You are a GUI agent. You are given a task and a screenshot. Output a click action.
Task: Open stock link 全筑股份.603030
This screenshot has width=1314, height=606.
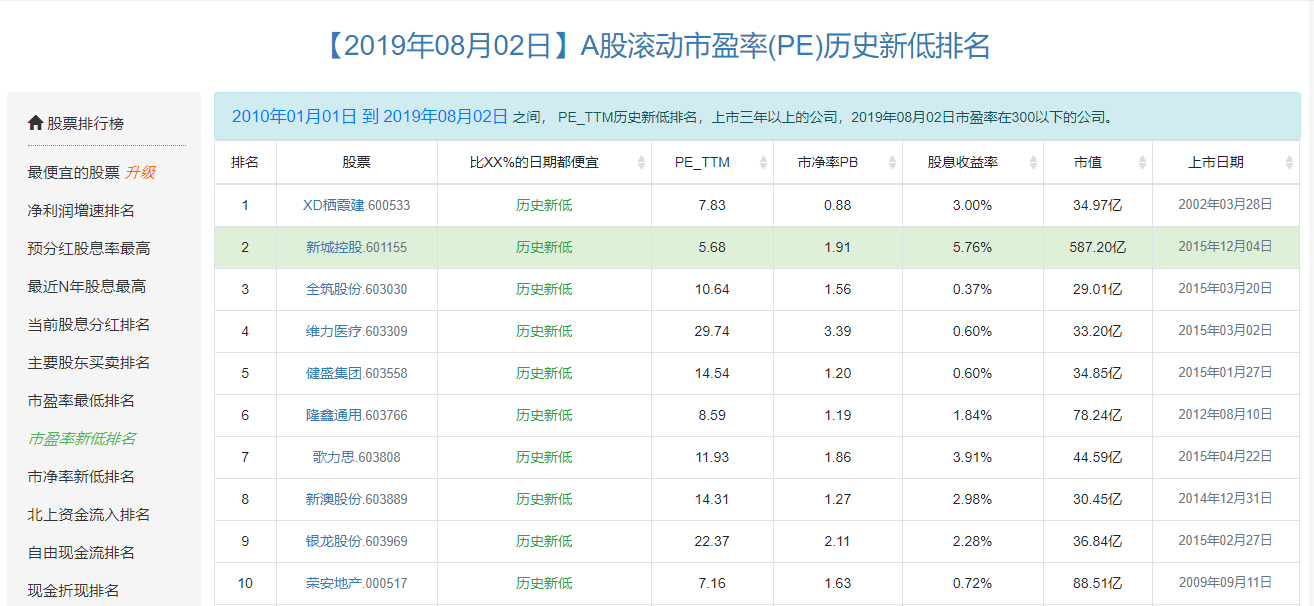[x=356, y=289]
